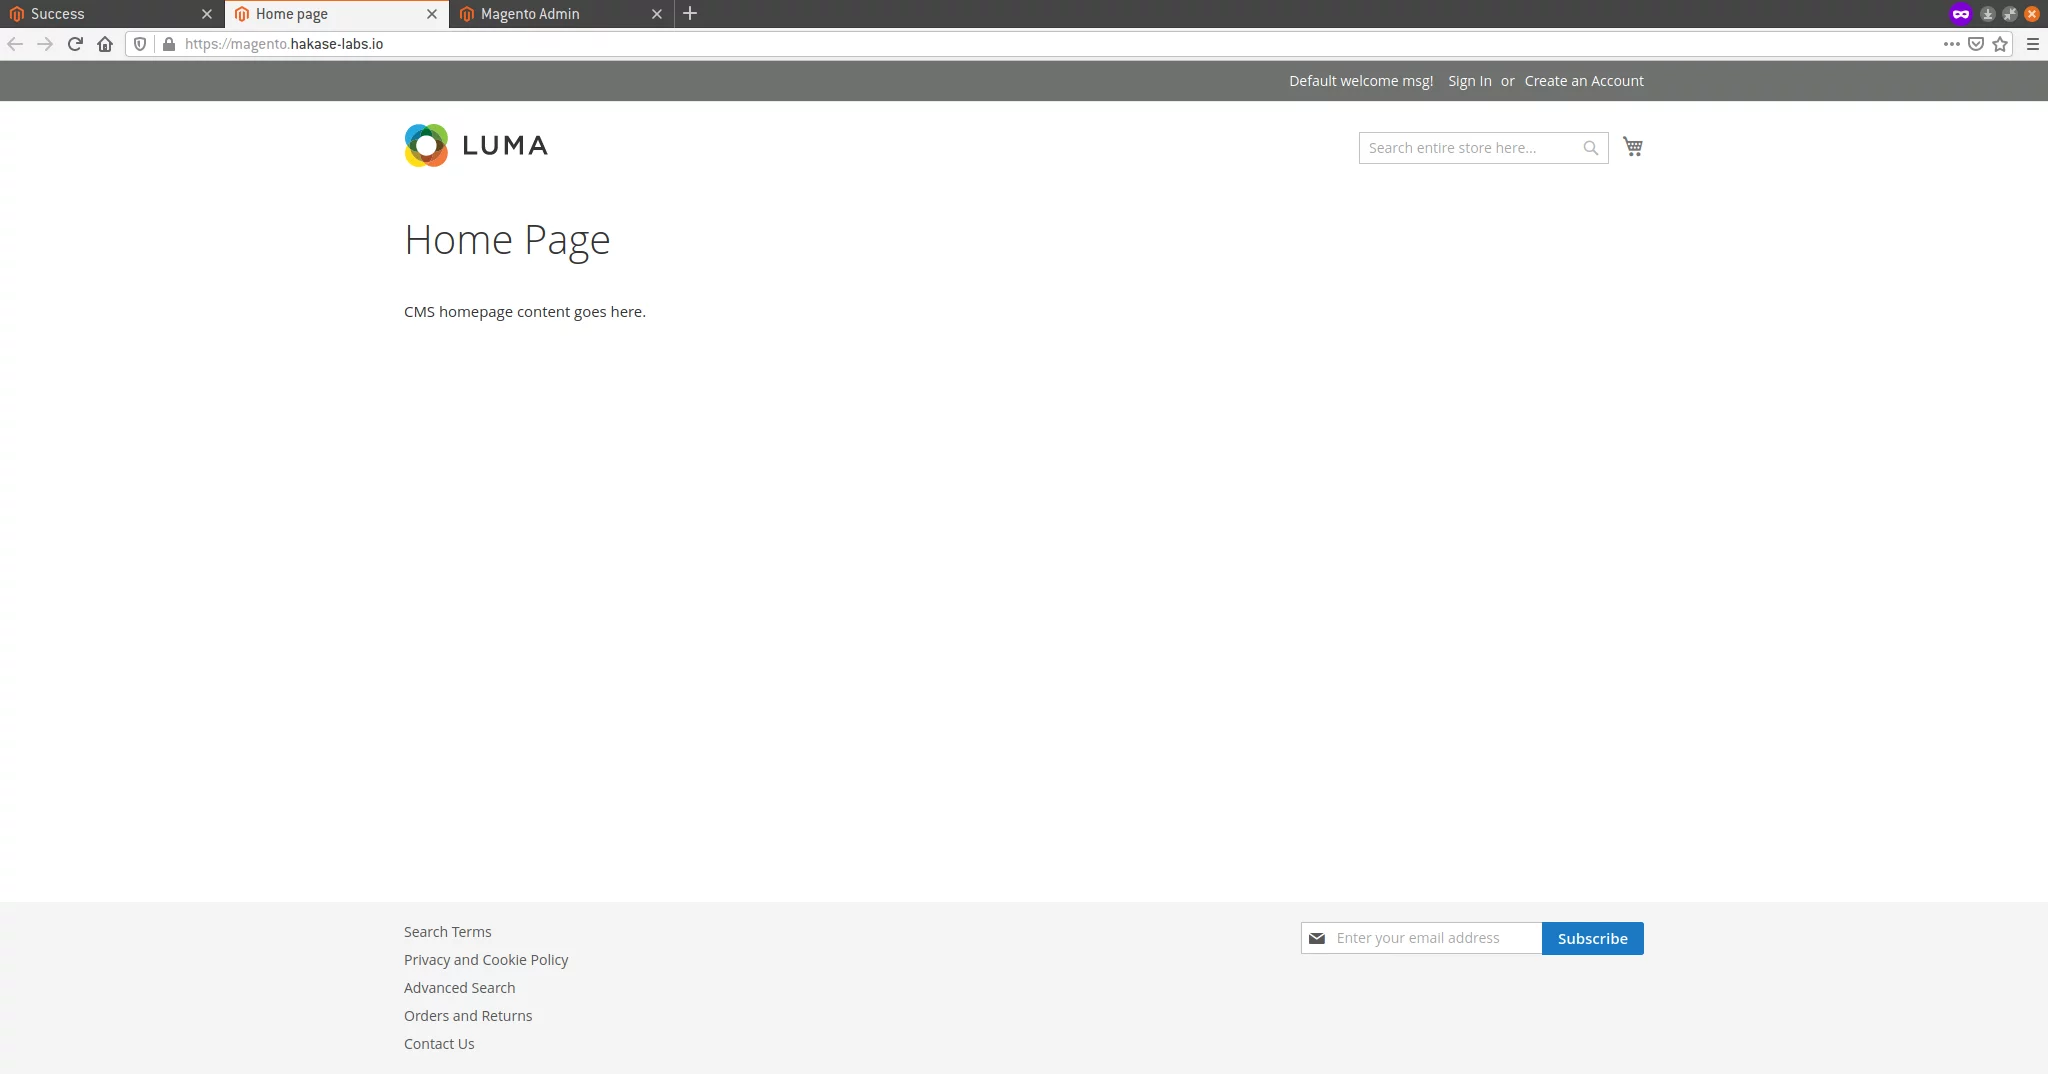Open Contact Us footer link
The height and width of the screenshot is (1074, 2048).
coord(439,1044)
